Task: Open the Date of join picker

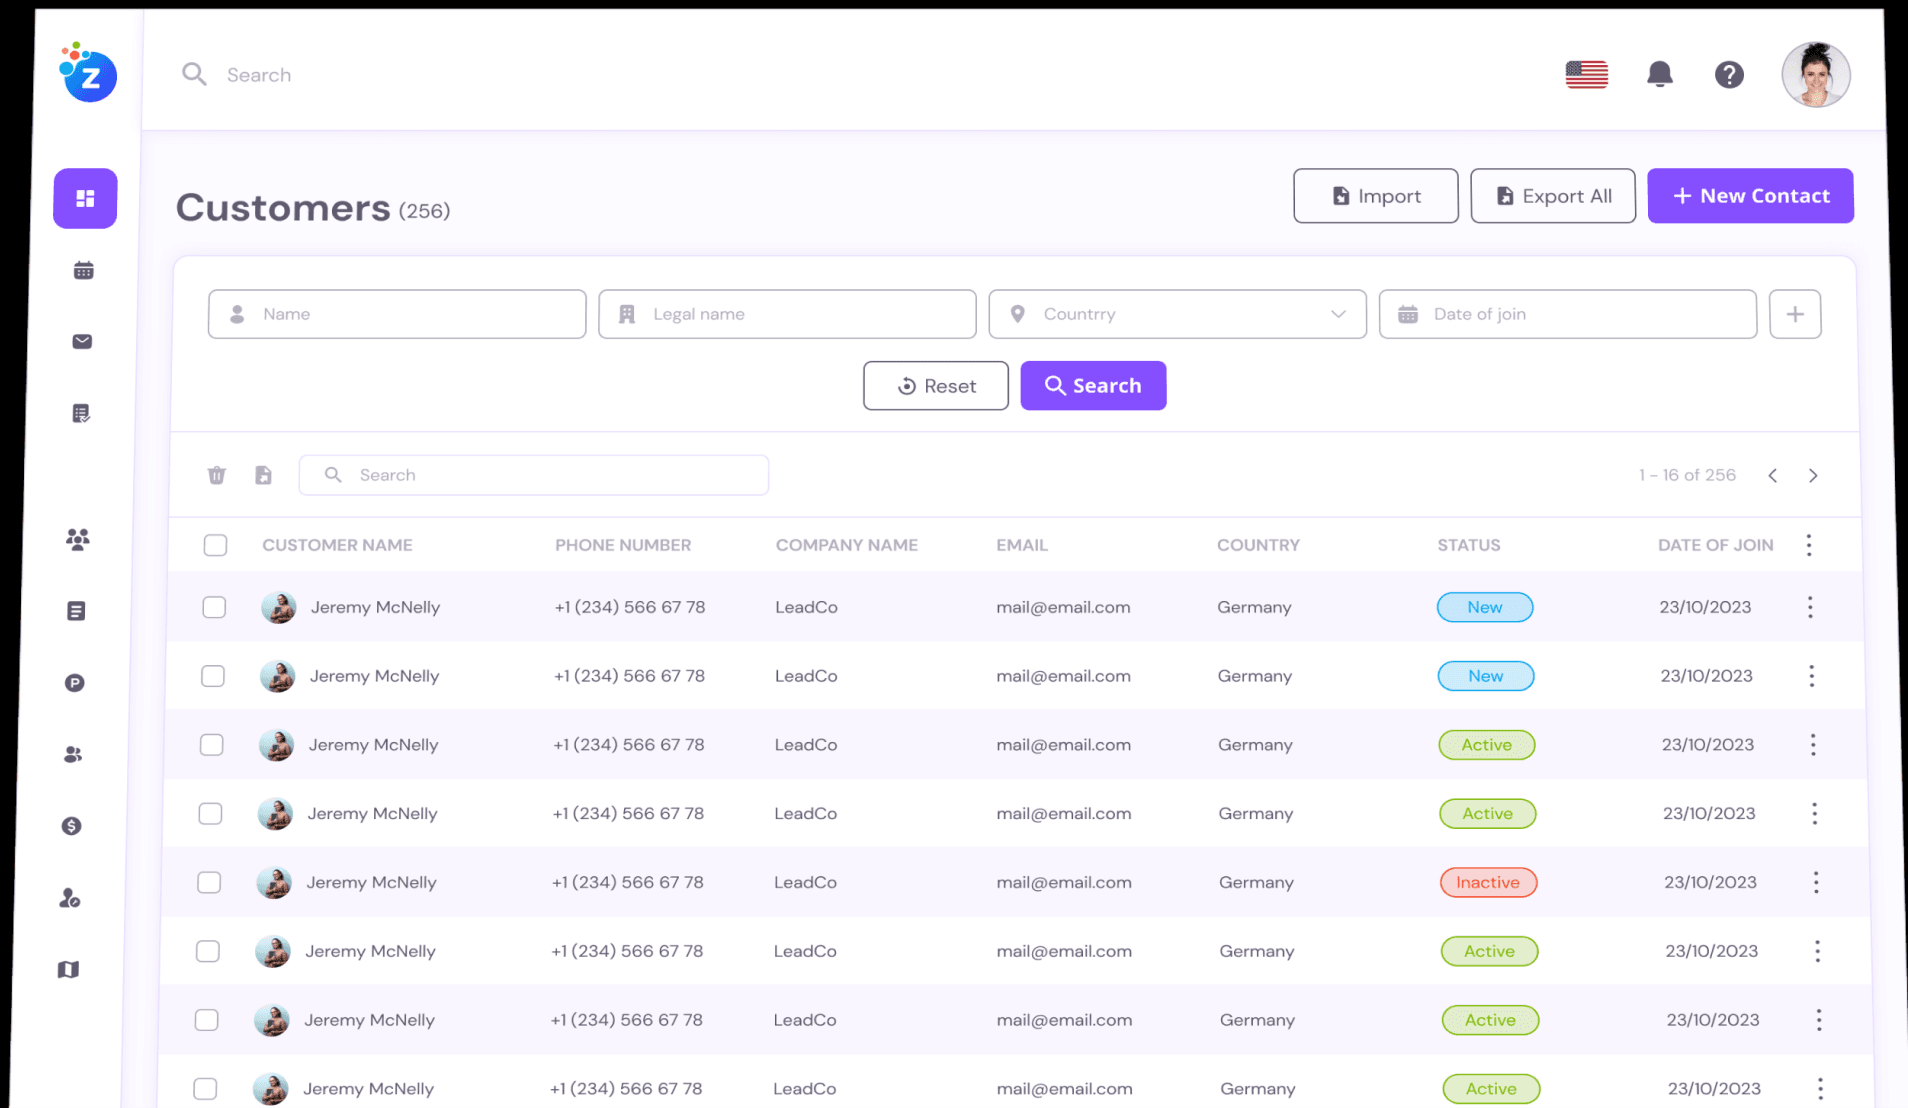Action: 1567,314
